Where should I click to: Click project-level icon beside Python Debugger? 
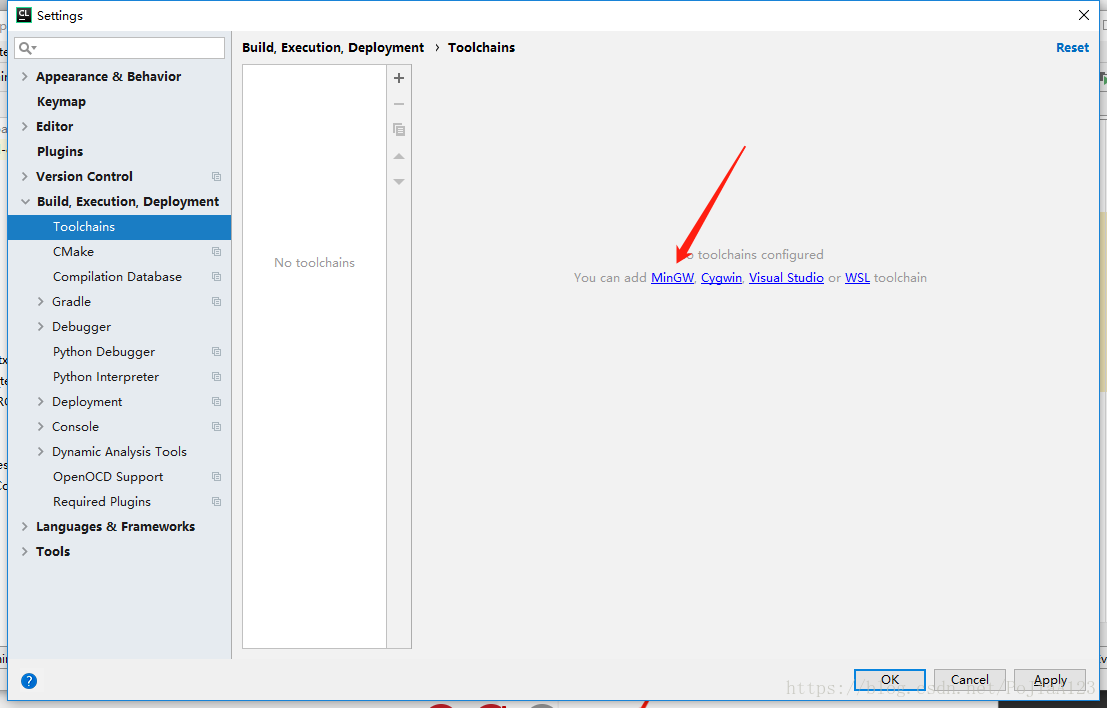click(x=217, y=352)
